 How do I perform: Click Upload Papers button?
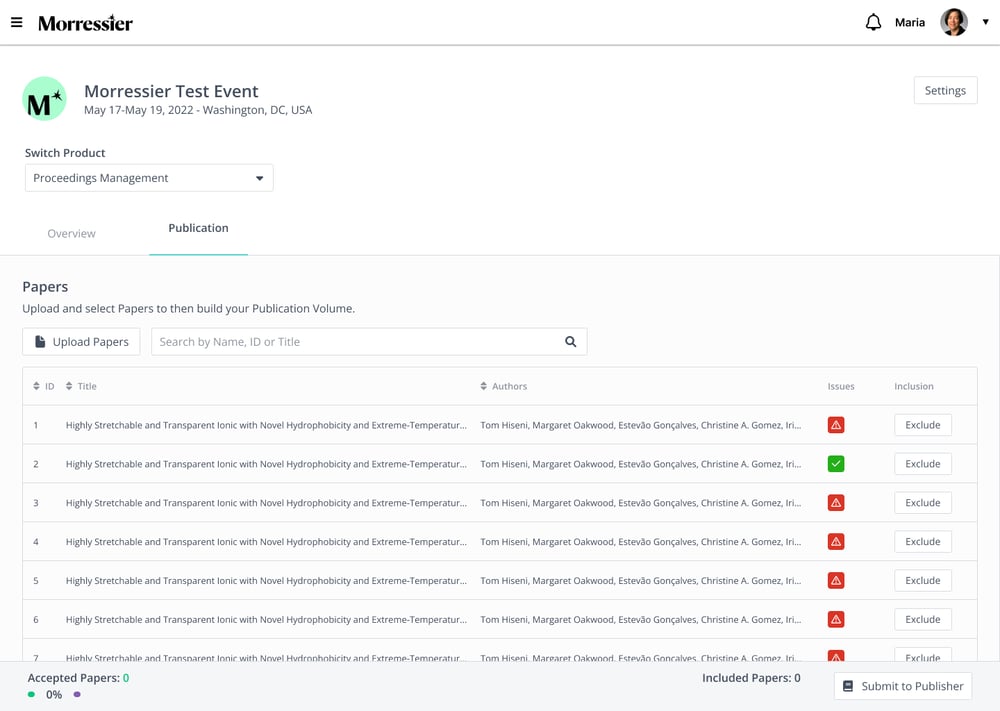point(81,342)
